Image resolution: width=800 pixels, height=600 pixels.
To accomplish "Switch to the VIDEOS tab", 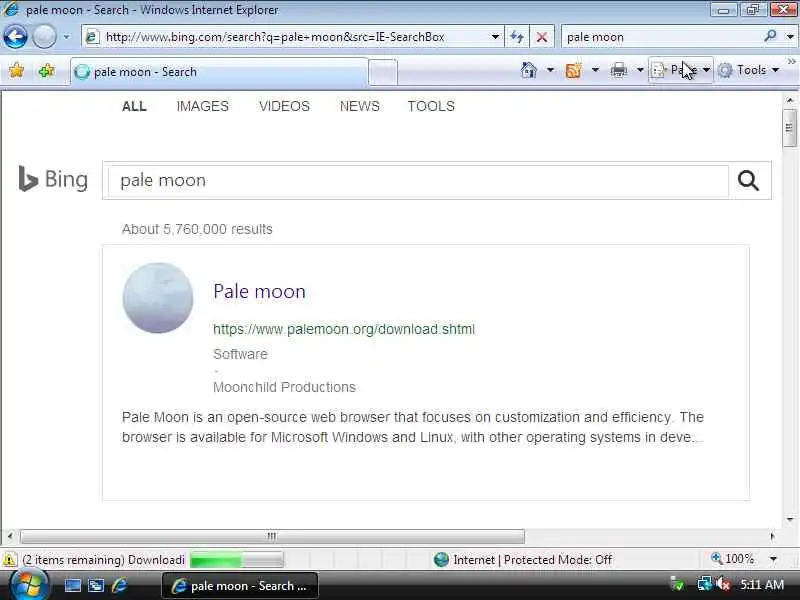I will pyautogui.click(x=284, y=106).
